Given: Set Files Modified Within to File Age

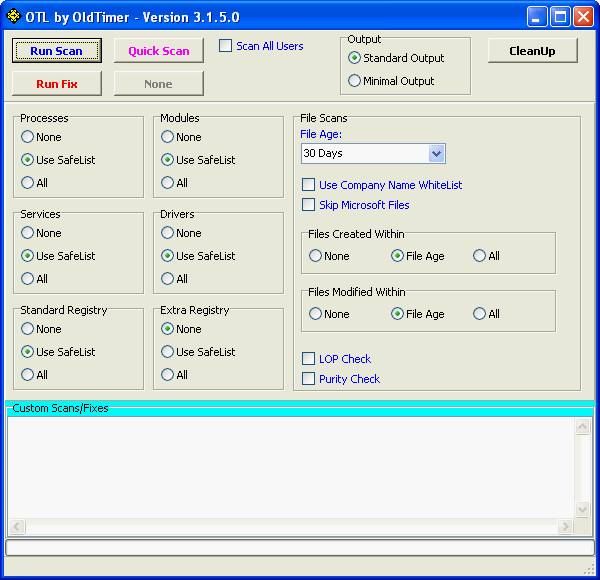Looking at the screenshot, I should click(397, 314).
